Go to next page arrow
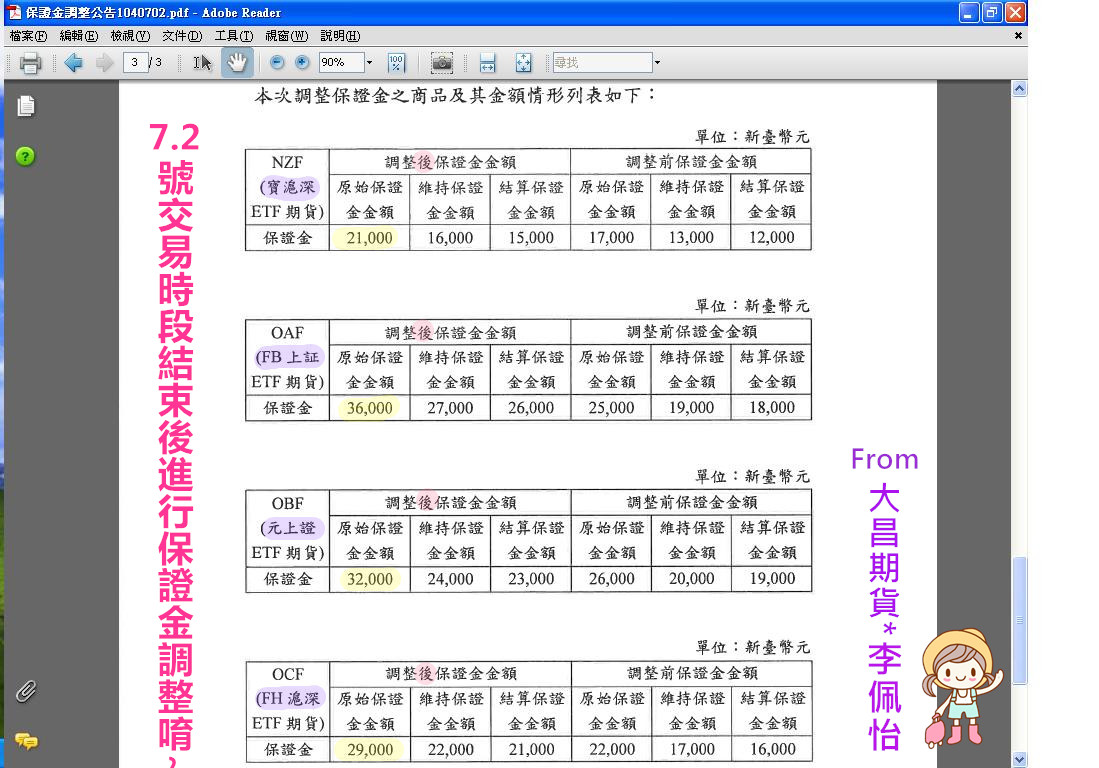 104,63
